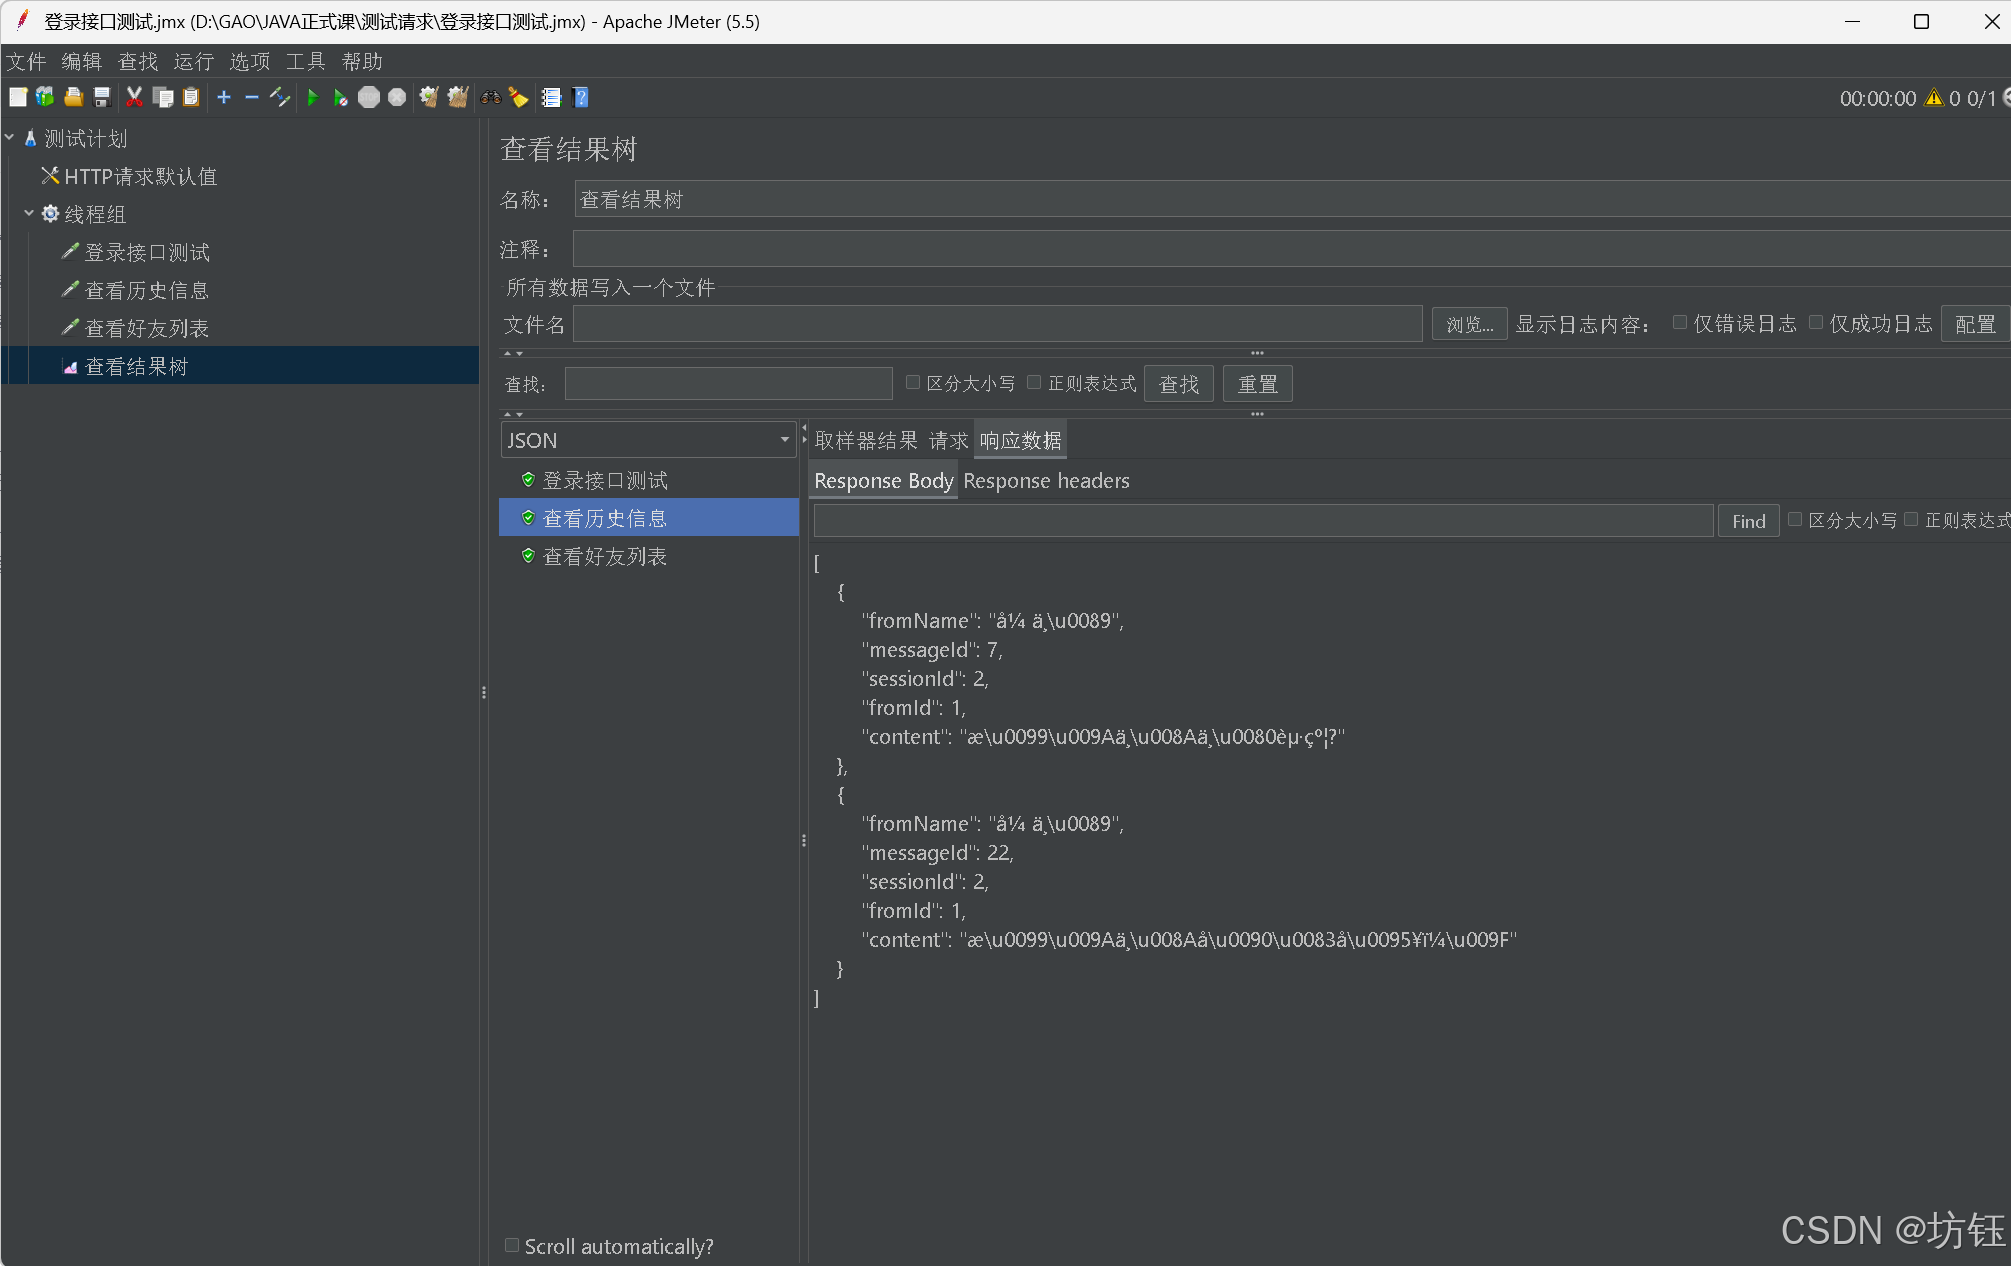Click the Open file folder icon
This screenshot has width=2011, height=1266.
pyautogui.click(x=73, y=97)
